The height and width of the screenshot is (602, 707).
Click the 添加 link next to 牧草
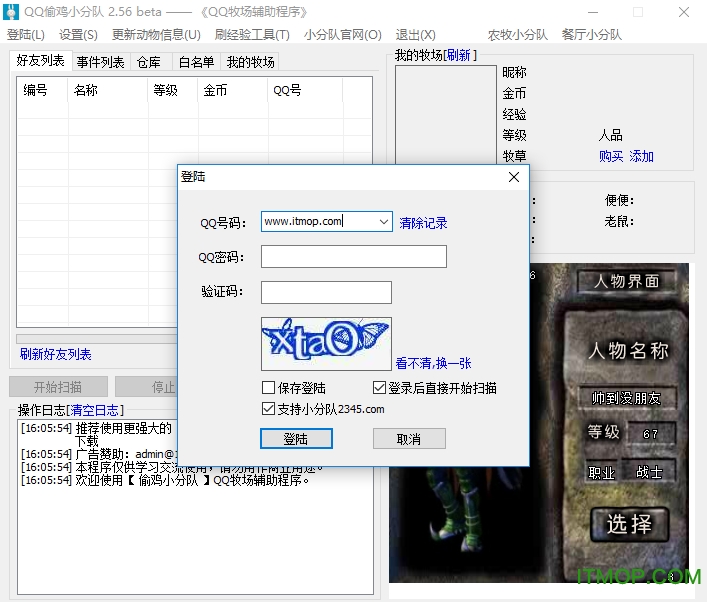pyautogui.click(x=641, y=156)
